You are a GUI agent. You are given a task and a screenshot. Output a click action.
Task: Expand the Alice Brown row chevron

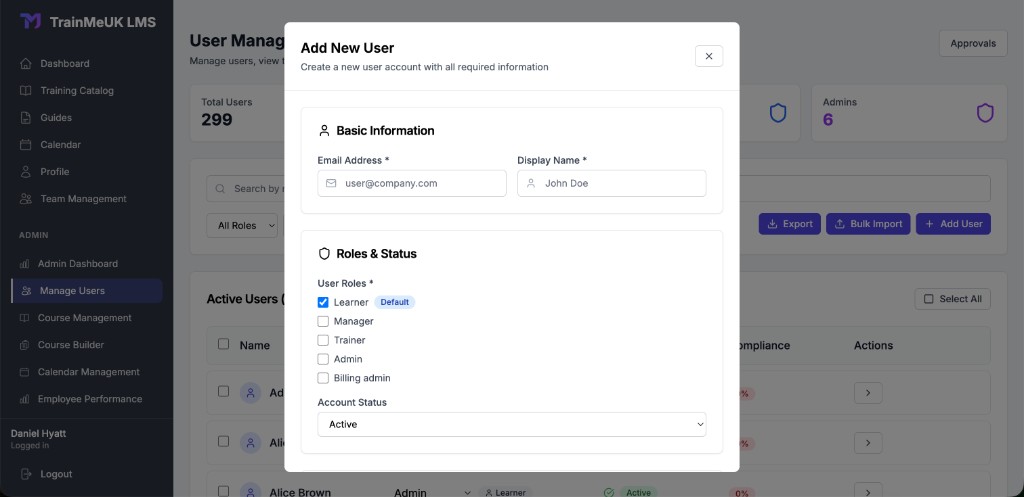coord(868,490)
